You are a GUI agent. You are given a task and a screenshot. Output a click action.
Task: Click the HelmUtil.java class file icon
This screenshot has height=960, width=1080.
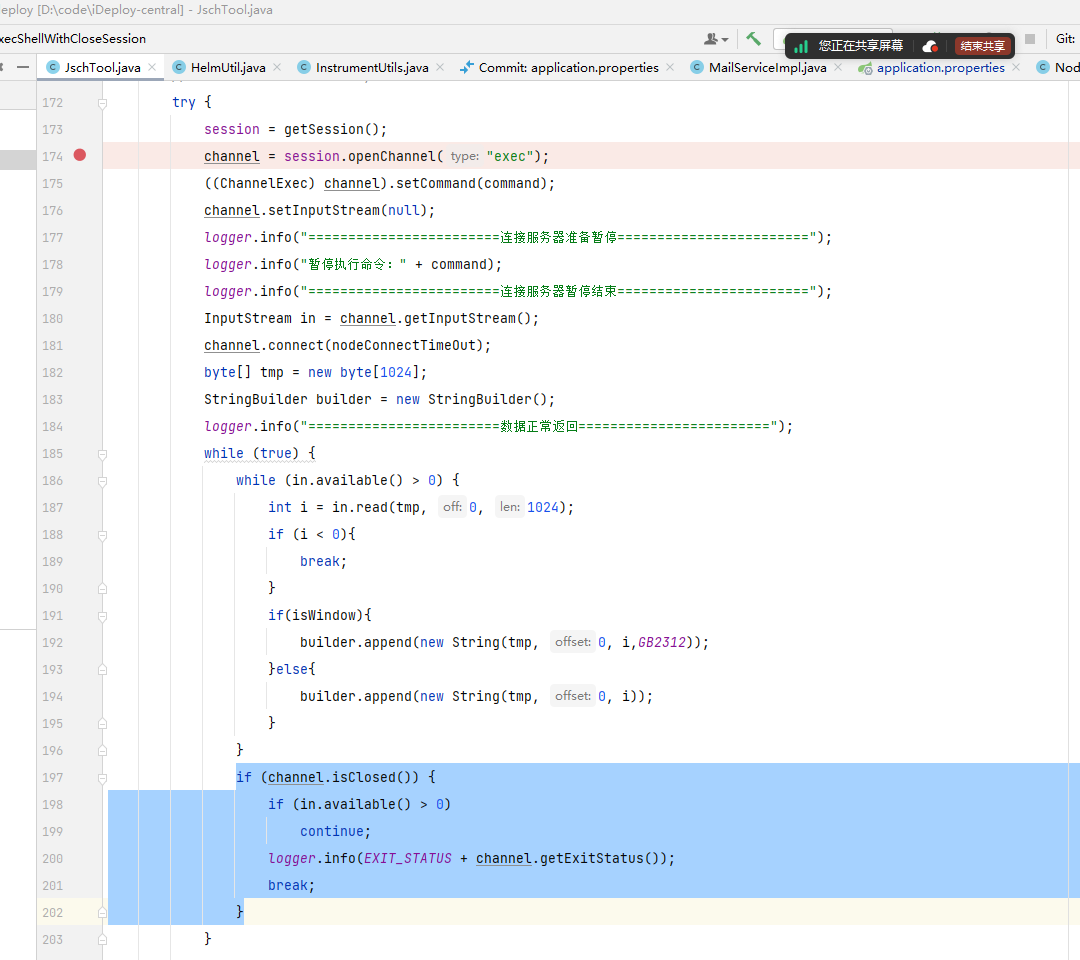coord(179,67)
